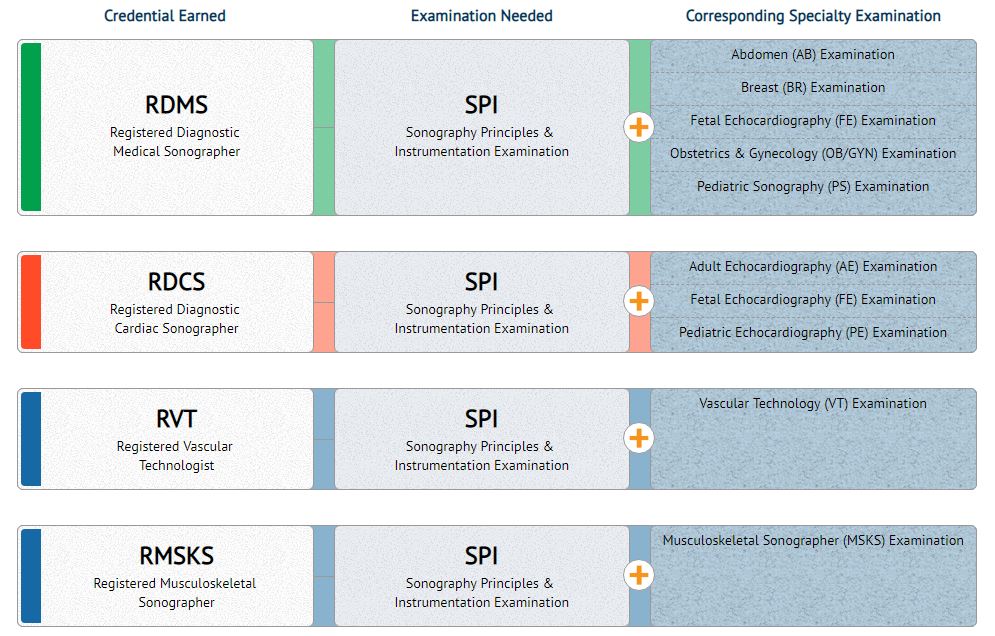Click the SPI examination box beside RDMS

[481, 127]
